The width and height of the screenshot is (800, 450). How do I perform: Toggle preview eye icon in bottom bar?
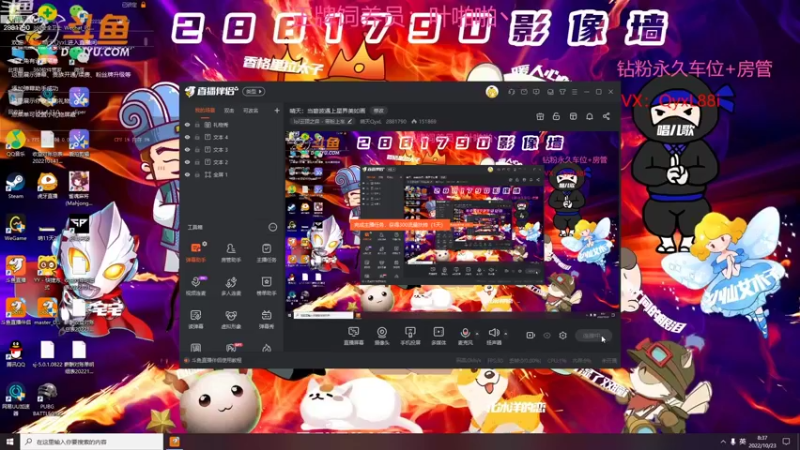(546, 335)
